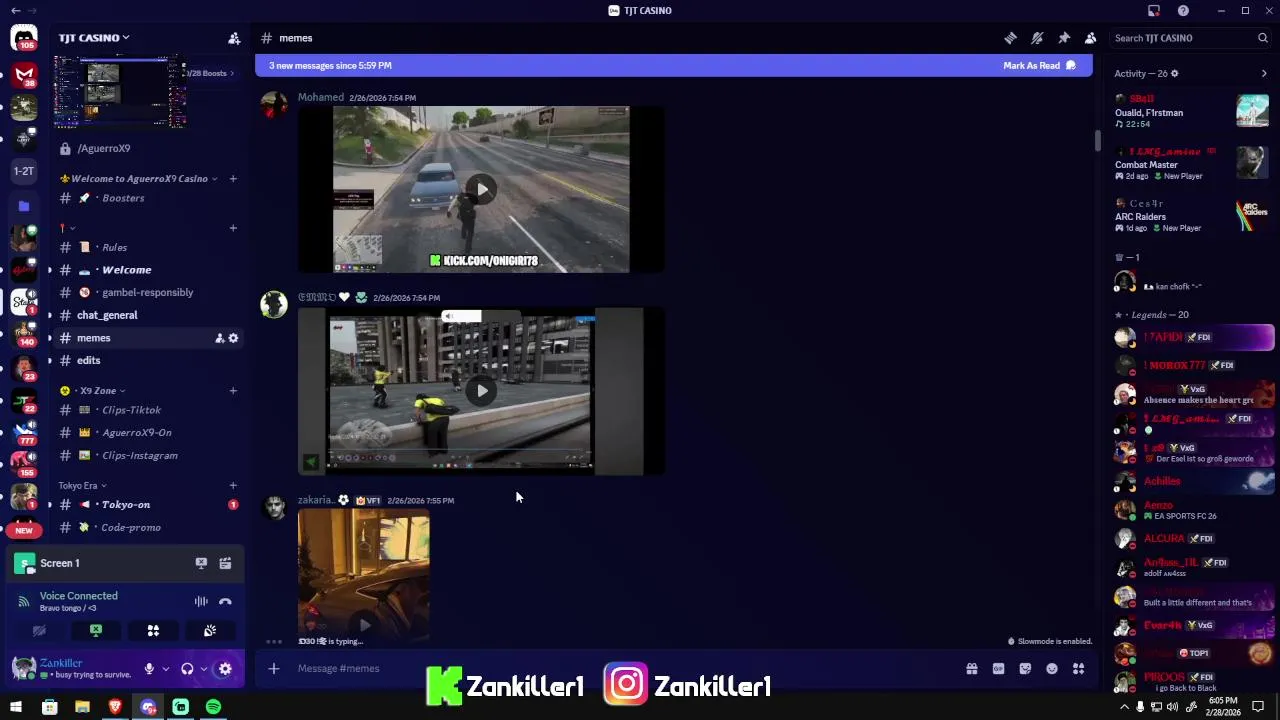1280x720 pixels.
Task: Open the Welcome channel
Action: click(x=146, y=270)
